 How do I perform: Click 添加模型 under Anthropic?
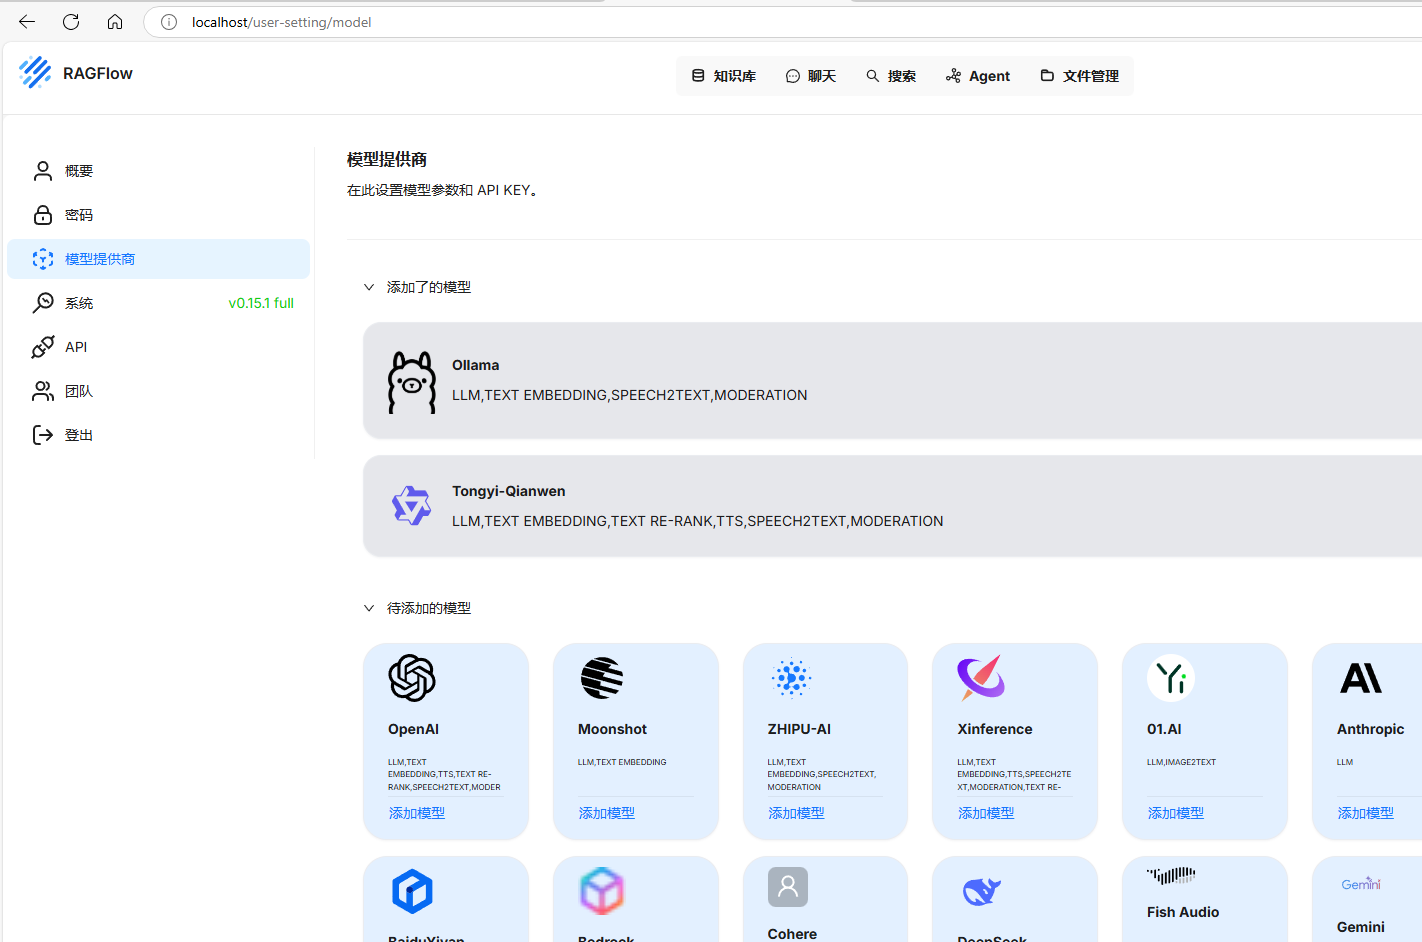point(1366,813)
